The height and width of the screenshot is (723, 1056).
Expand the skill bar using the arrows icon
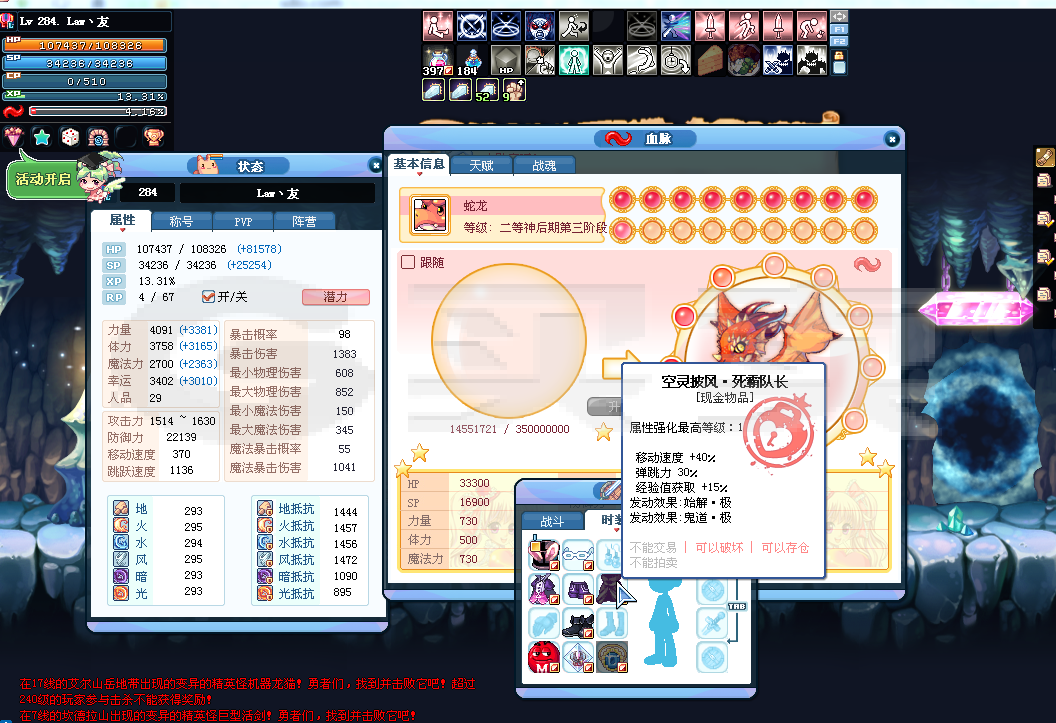pos(839,16)
